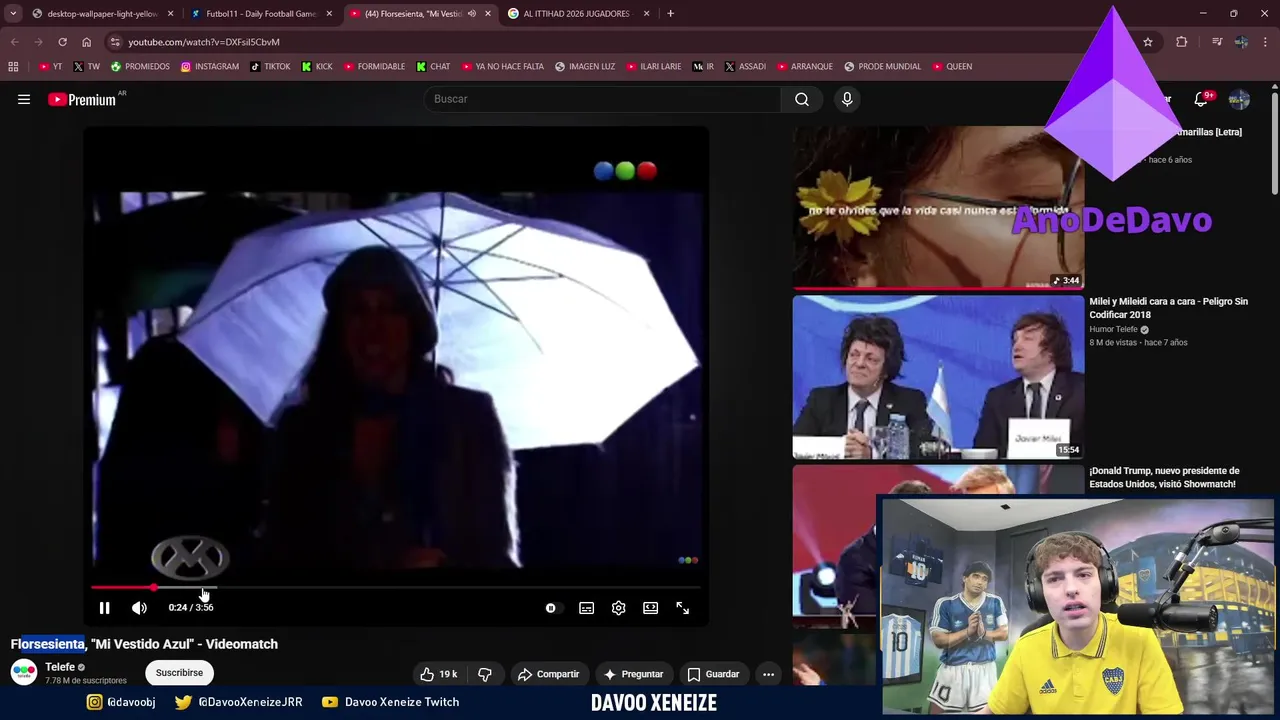Viewport: 1280px width, 720px height.
Task: Open the YouTube account avatar menu
Action: pyautogui.click(x=1239, y=99)
